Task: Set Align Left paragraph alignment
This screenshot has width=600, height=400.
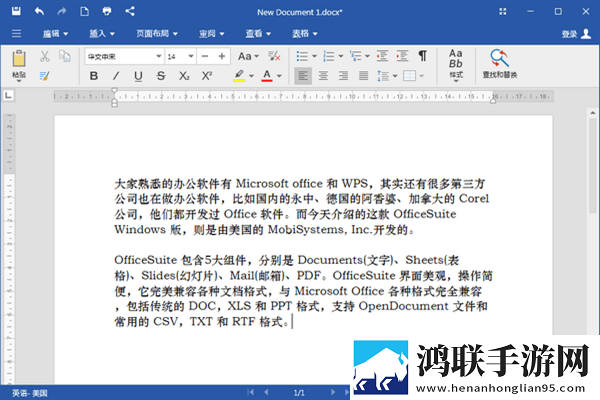Action: 303,76
